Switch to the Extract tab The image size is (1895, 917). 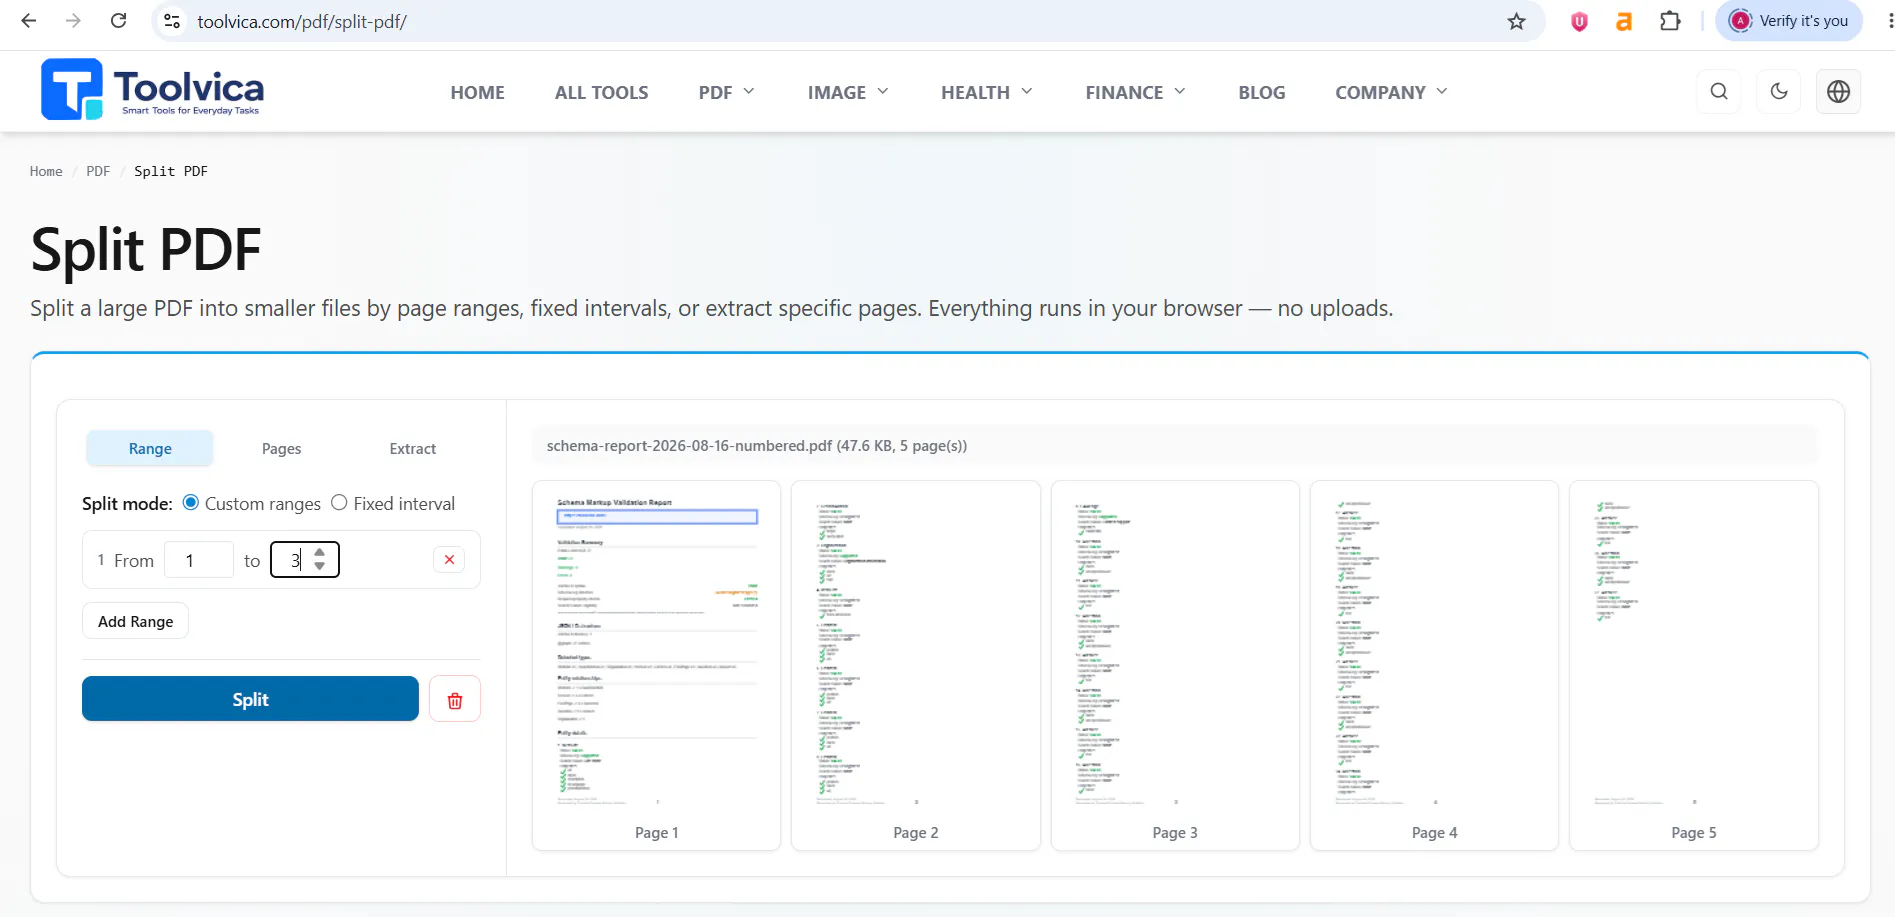pyautogui.click(x=413, y=449)
